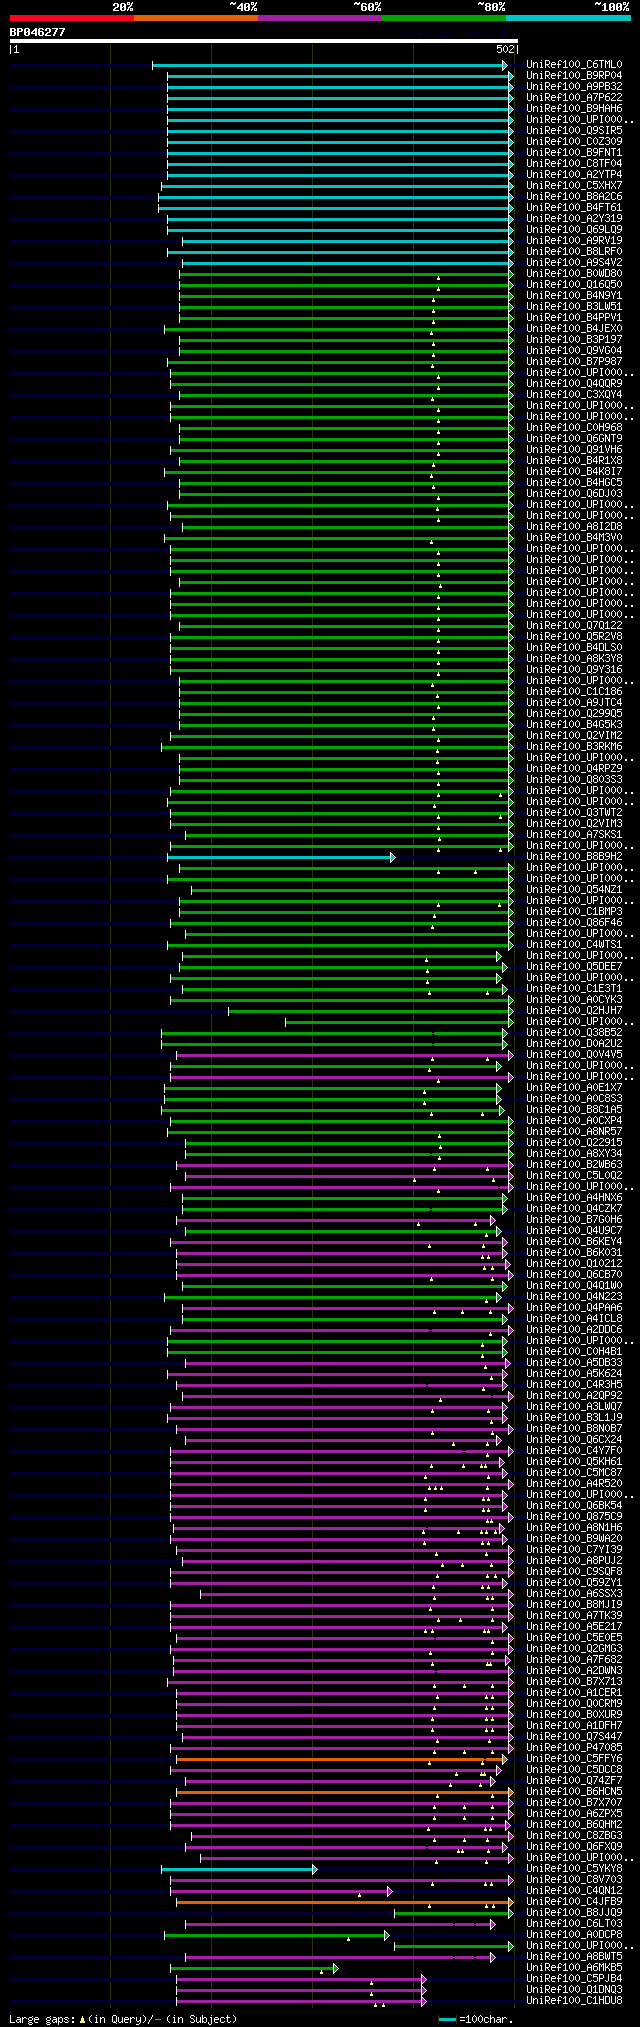Open hit UniRef100_B7G0H6
640x2027 pixels.
coord(574,1220)
